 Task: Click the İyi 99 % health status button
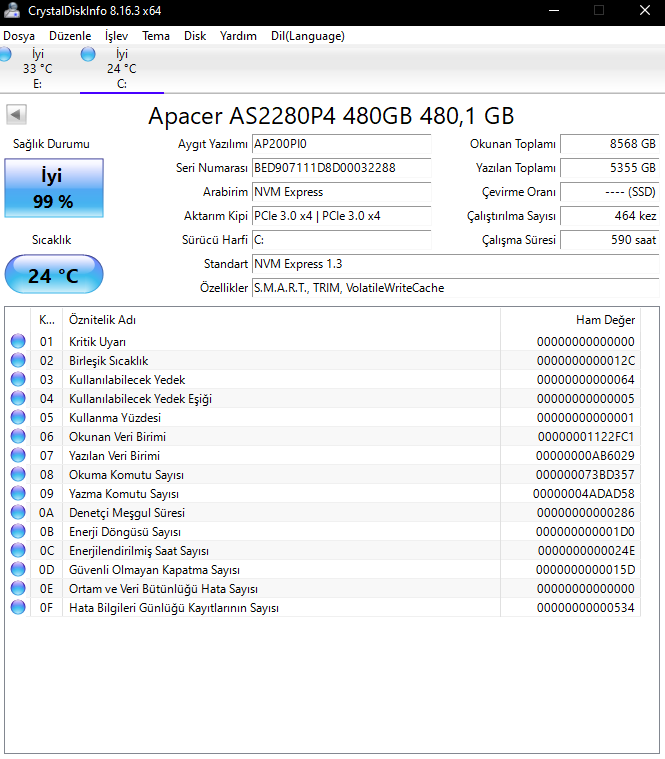[x=54, y=188]
